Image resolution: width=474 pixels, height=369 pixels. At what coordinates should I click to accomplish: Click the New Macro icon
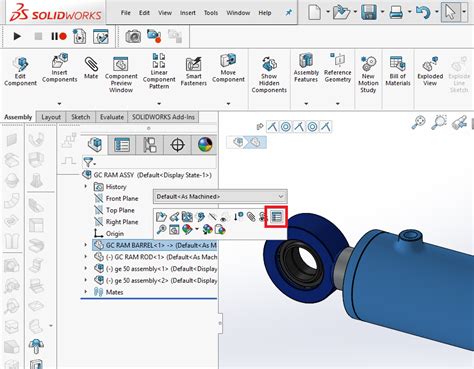point(79,36)
